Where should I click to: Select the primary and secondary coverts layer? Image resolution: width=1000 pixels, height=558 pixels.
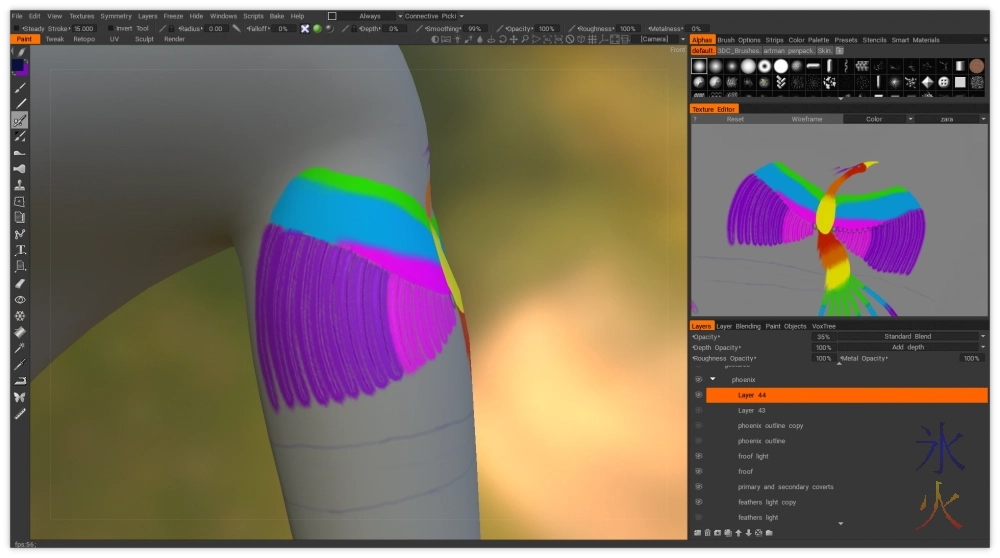coord(785,487)
